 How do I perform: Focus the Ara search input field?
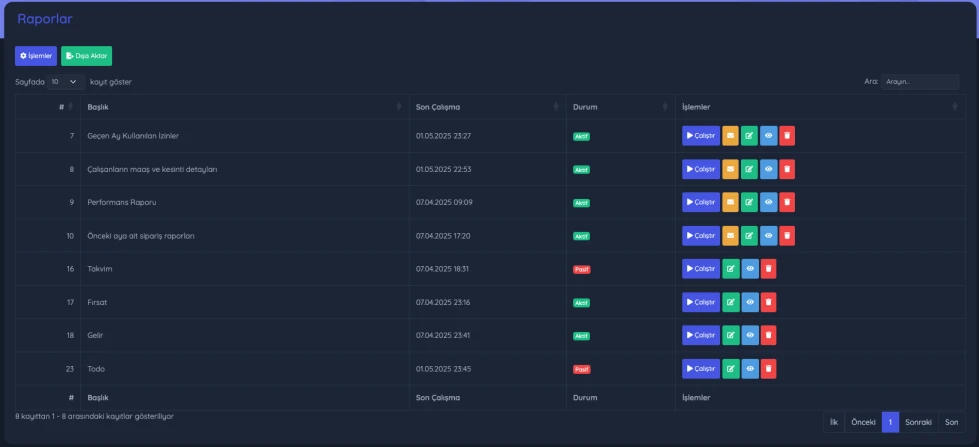[920, 82]
